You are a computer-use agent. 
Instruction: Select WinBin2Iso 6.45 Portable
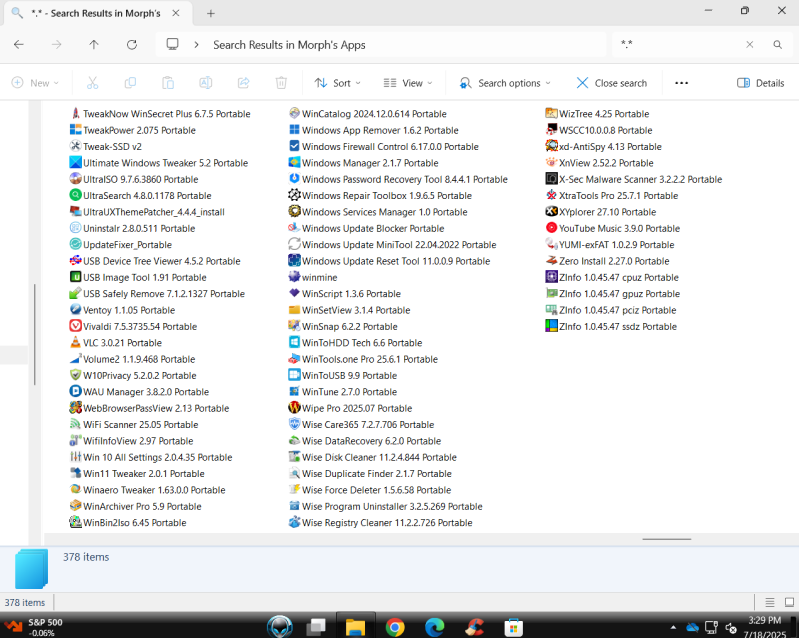click(x=128, y=522)
